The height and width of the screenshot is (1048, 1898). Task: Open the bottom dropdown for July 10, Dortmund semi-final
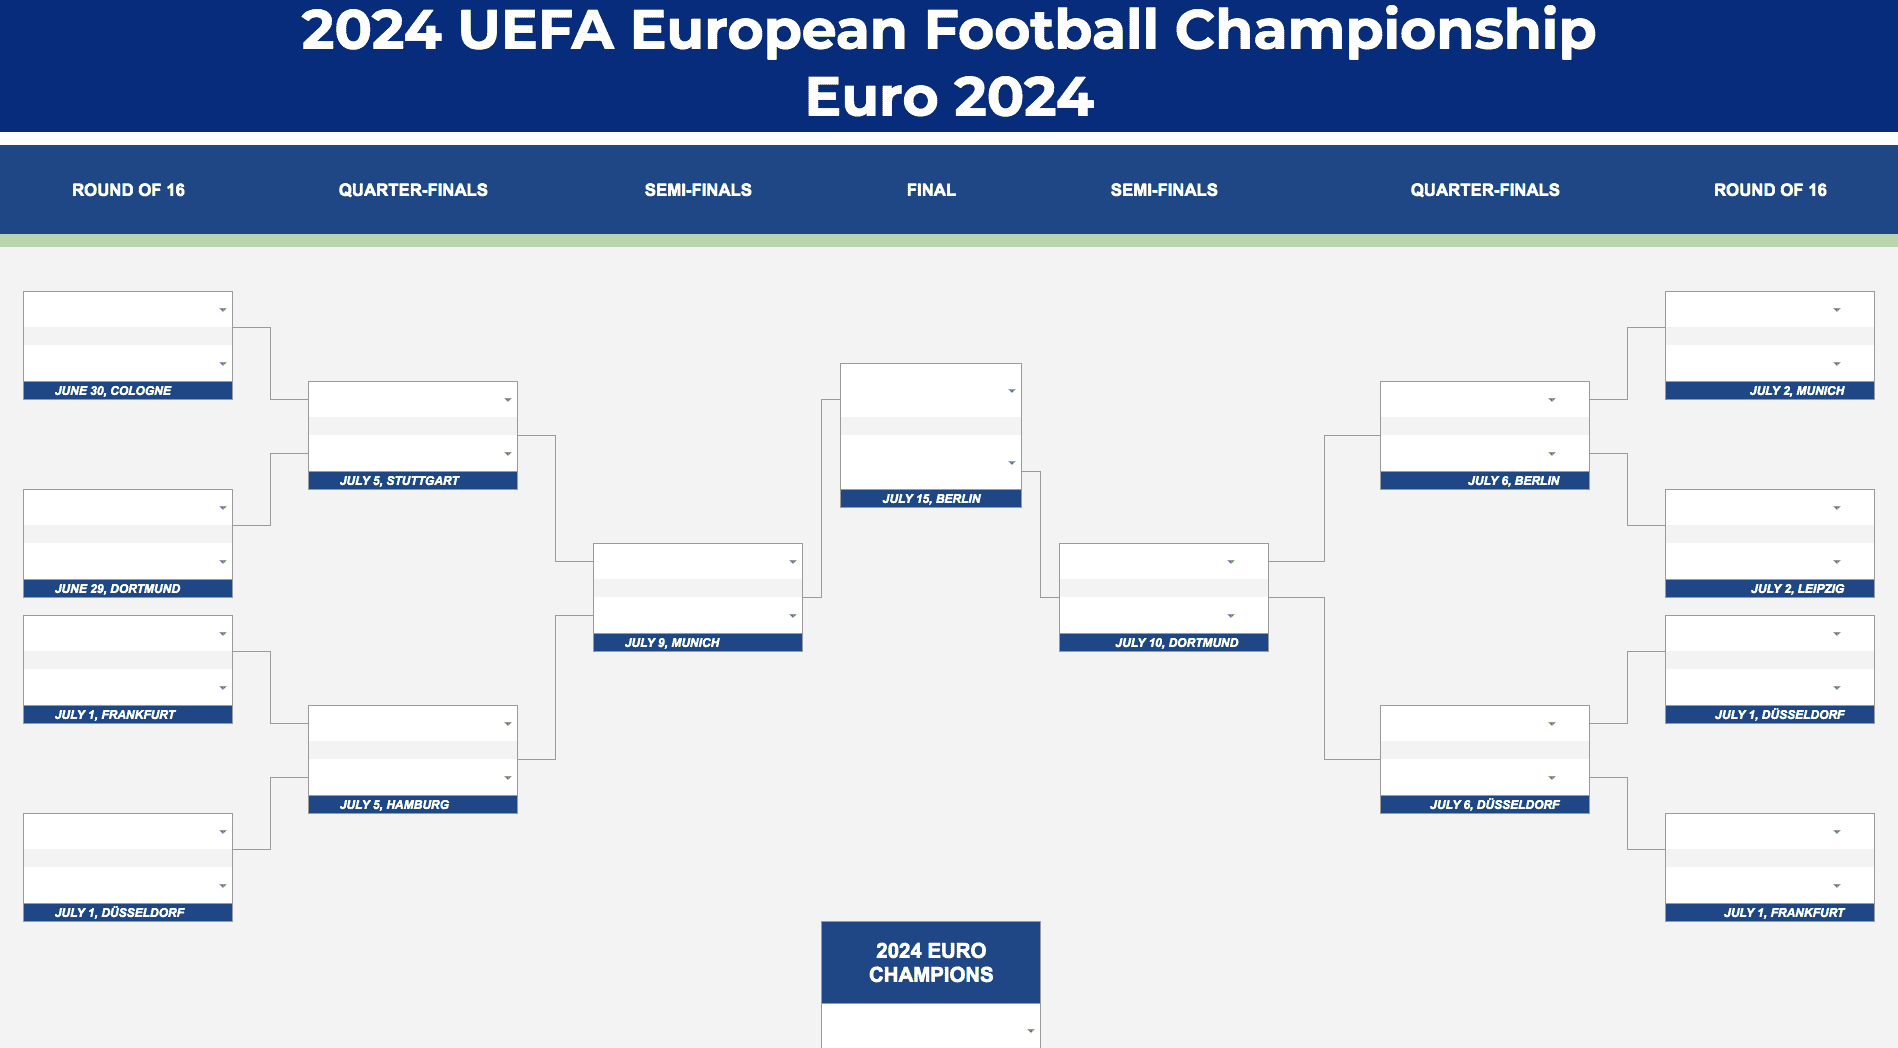(1232, 617)
